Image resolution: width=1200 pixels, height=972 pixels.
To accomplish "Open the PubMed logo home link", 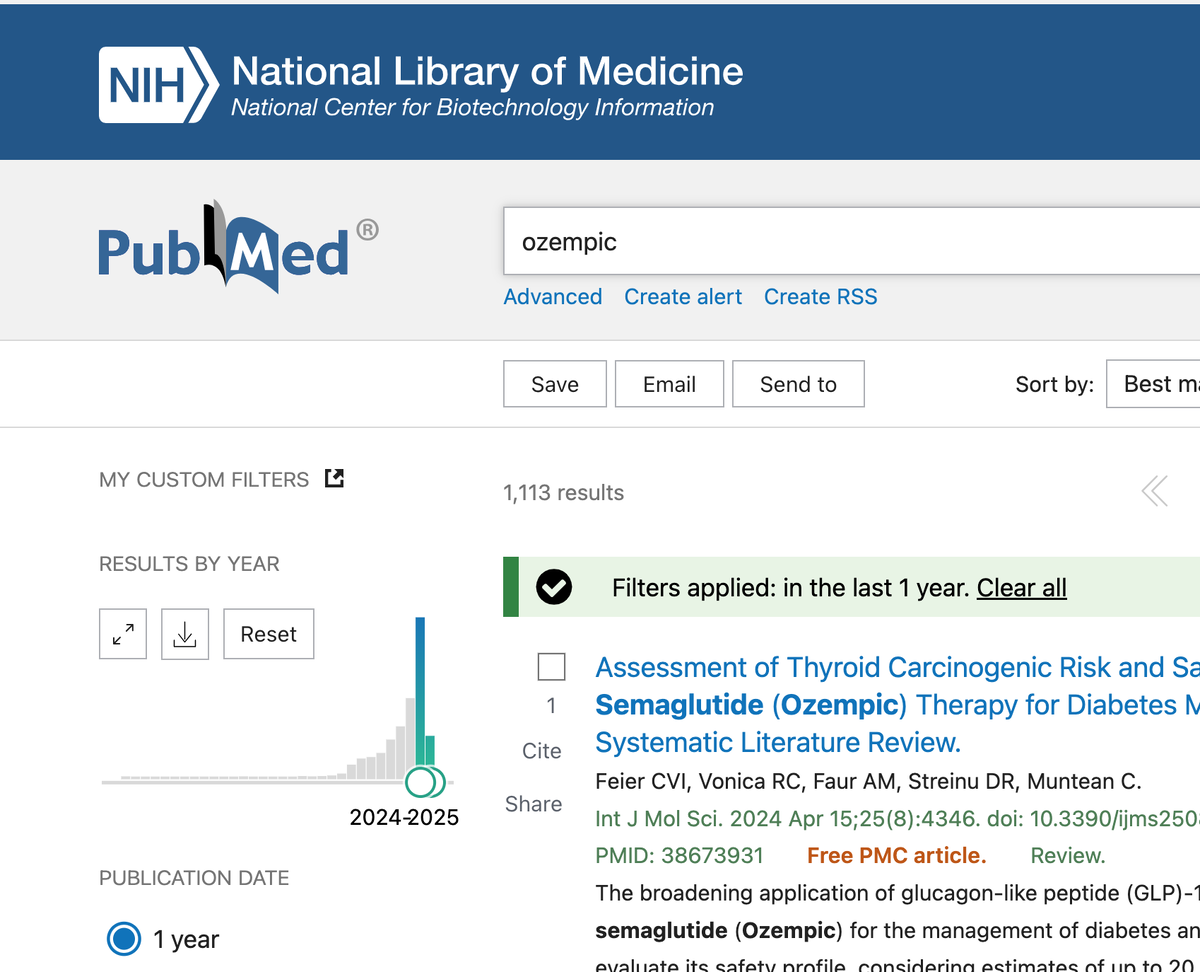I will click(x=238, y=246).
